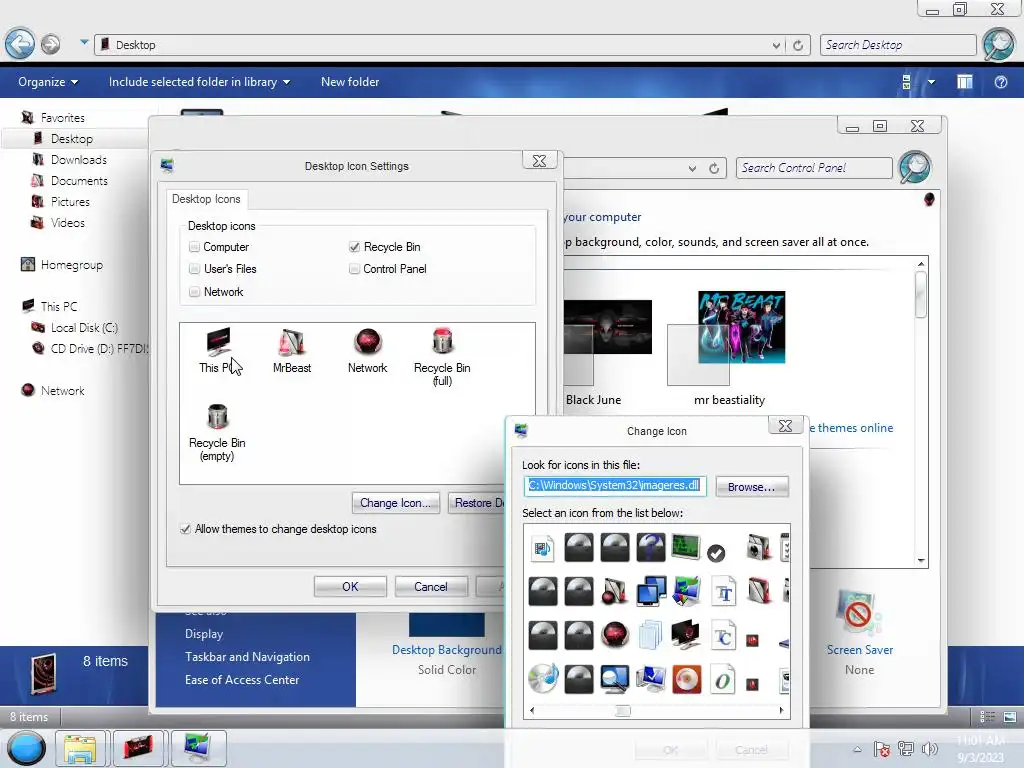Enable the Network desktop icon checkbox
Viewport: 1024px width, 768px height.
pos(194,292)
